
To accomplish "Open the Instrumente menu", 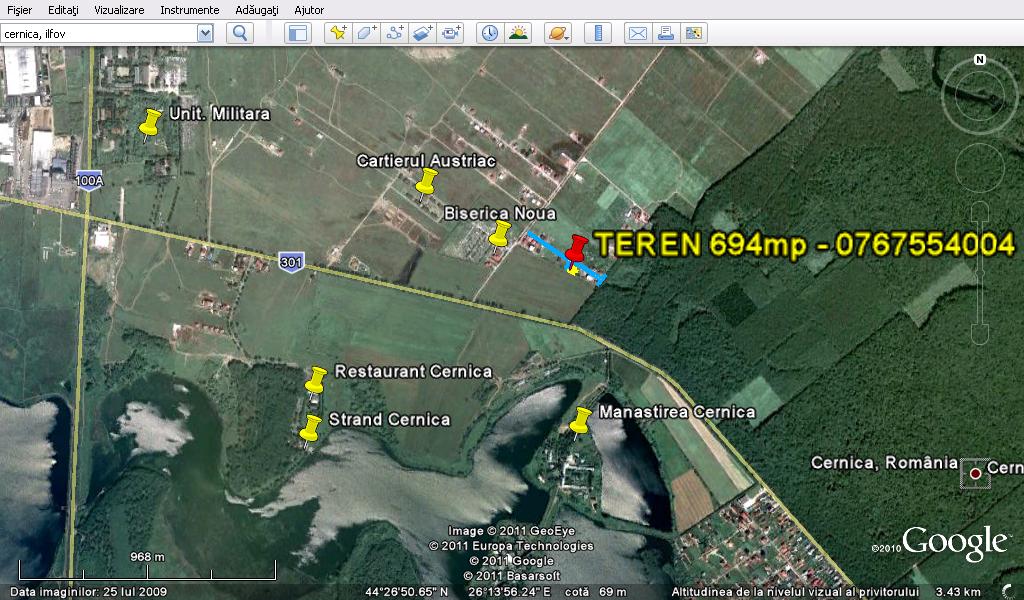I will pyautogui.click(x=189, y=10).
